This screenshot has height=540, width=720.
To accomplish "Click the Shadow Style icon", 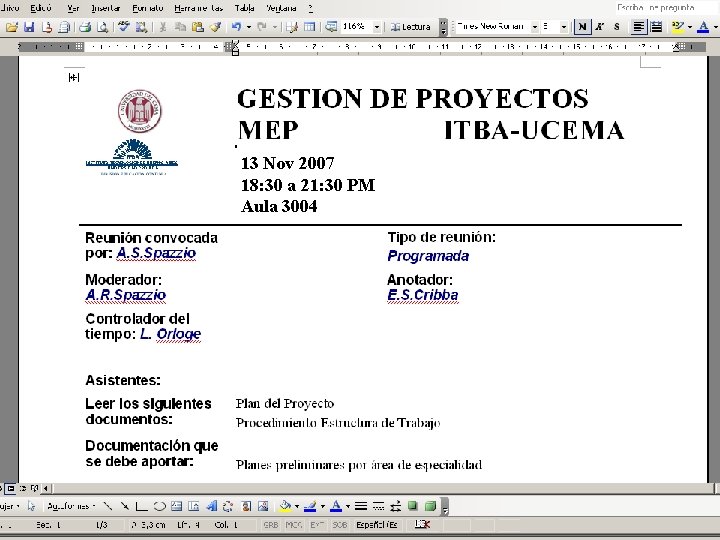I will tap(413, 506).
